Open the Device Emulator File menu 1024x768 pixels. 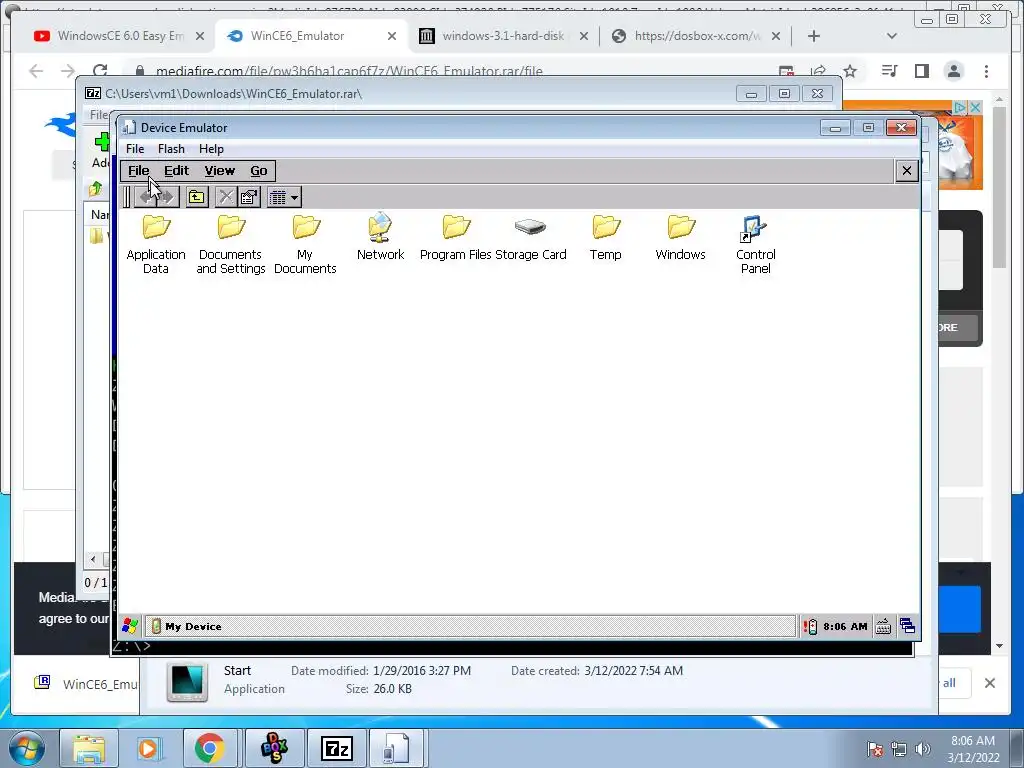coord(135,149)
